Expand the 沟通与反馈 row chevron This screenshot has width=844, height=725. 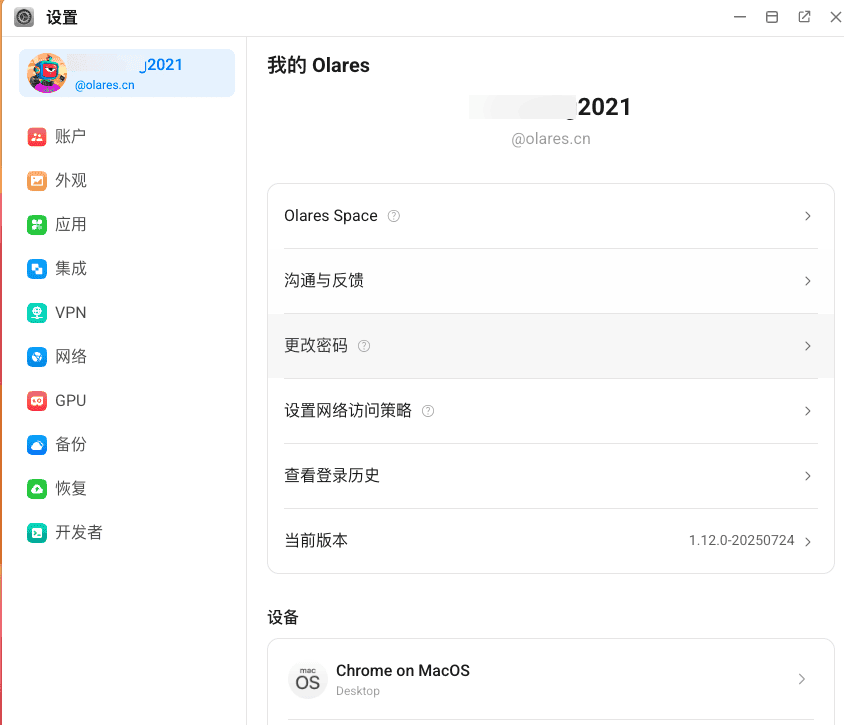pos(807,281)
